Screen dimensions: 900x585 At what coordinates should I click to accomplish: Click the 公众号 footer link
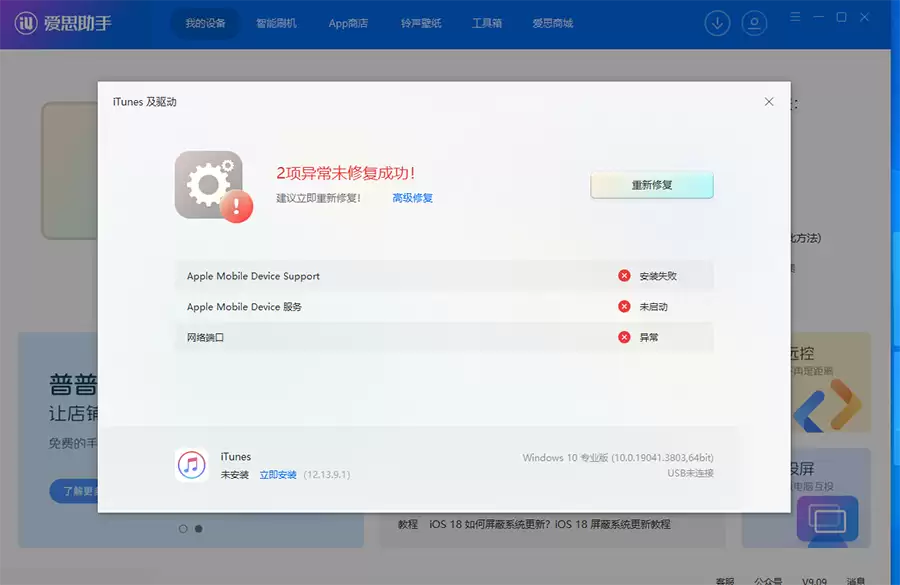click(768, 581)
